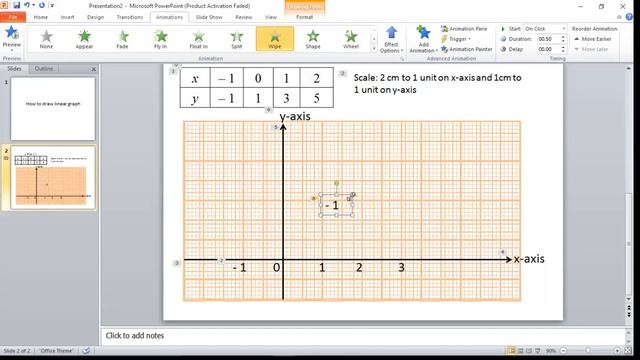Viewport: 640px width, 360px height.
Task: Fit slide to current window icon
Action: tap(628, 351)
